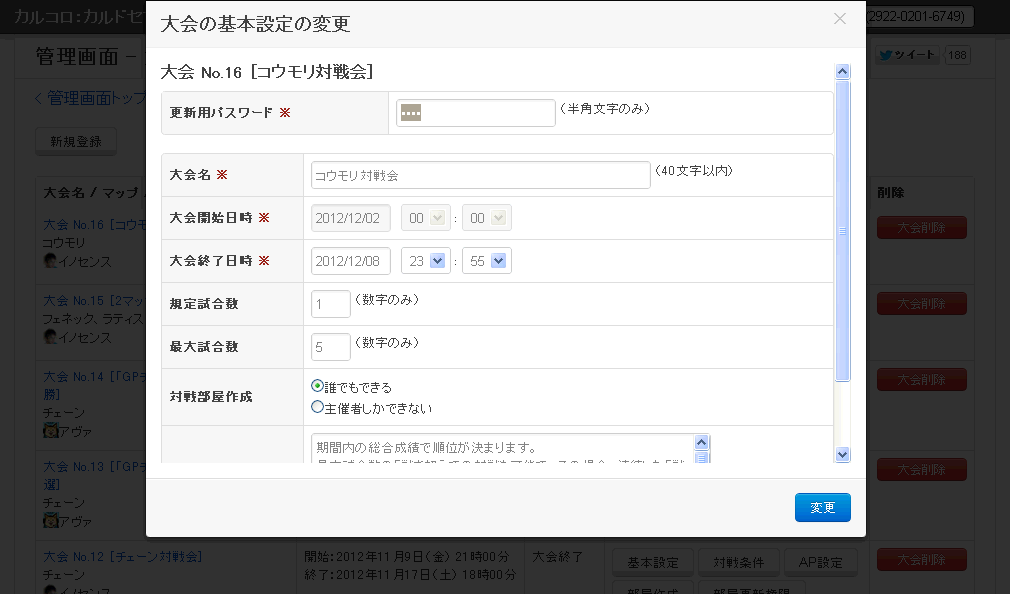The width and height of the screenshot is (1010, 594).
Task: Click the dialog scrollbar up arrow
Action: click(842, 72)
